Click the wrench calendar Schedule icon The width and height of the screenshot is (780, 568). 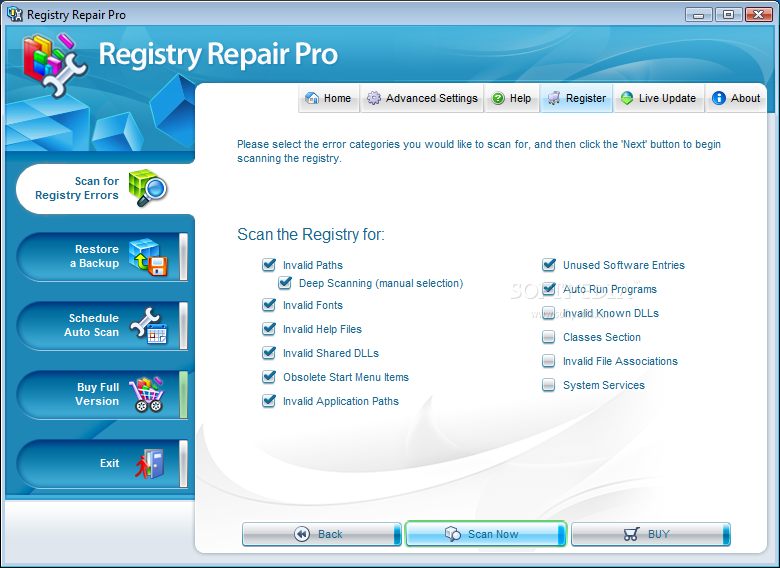[x=148, y=325]
